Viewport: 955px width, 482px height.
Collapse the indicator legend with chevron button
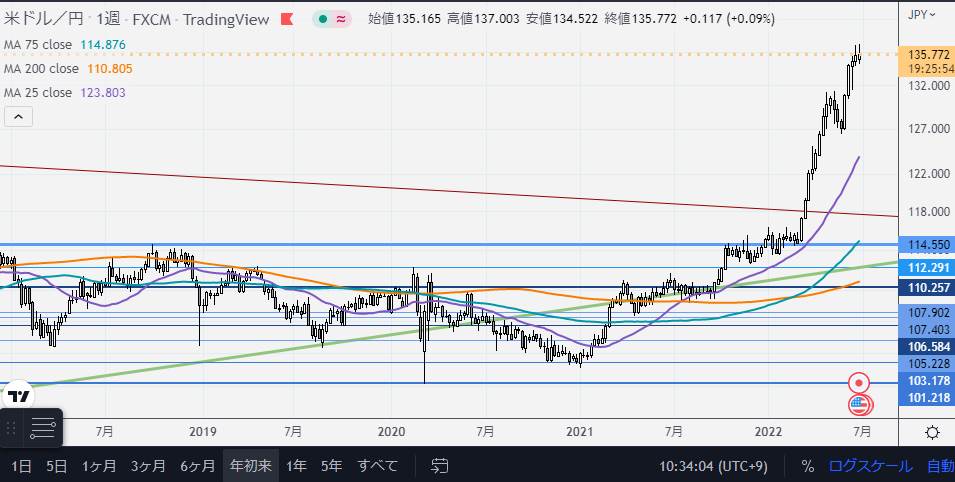pyautogui.click(x=18, y=117)
